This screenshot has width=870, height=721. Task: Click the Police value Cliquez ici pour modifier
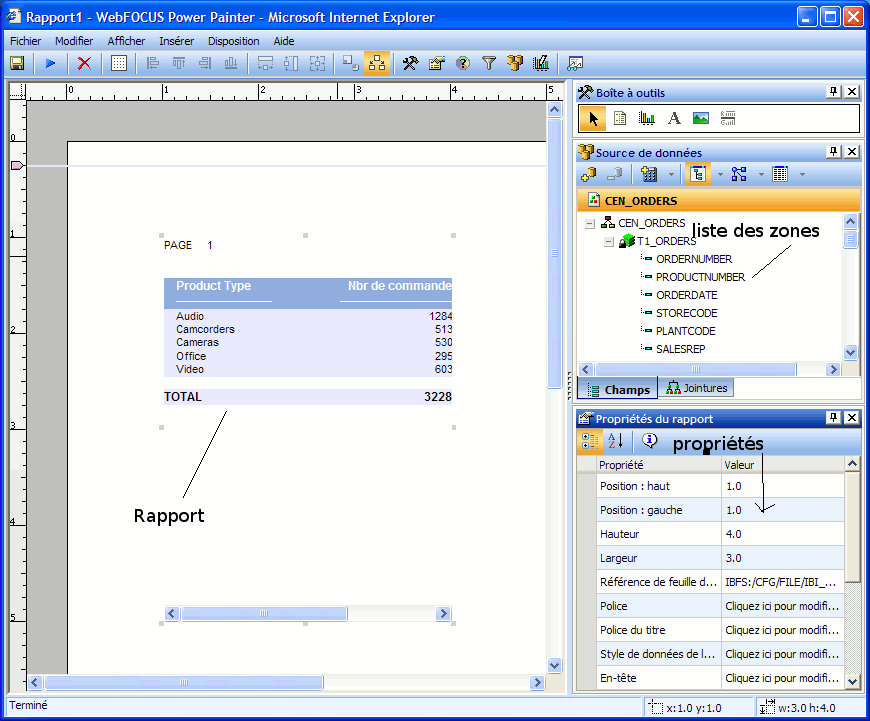point(782,606)
